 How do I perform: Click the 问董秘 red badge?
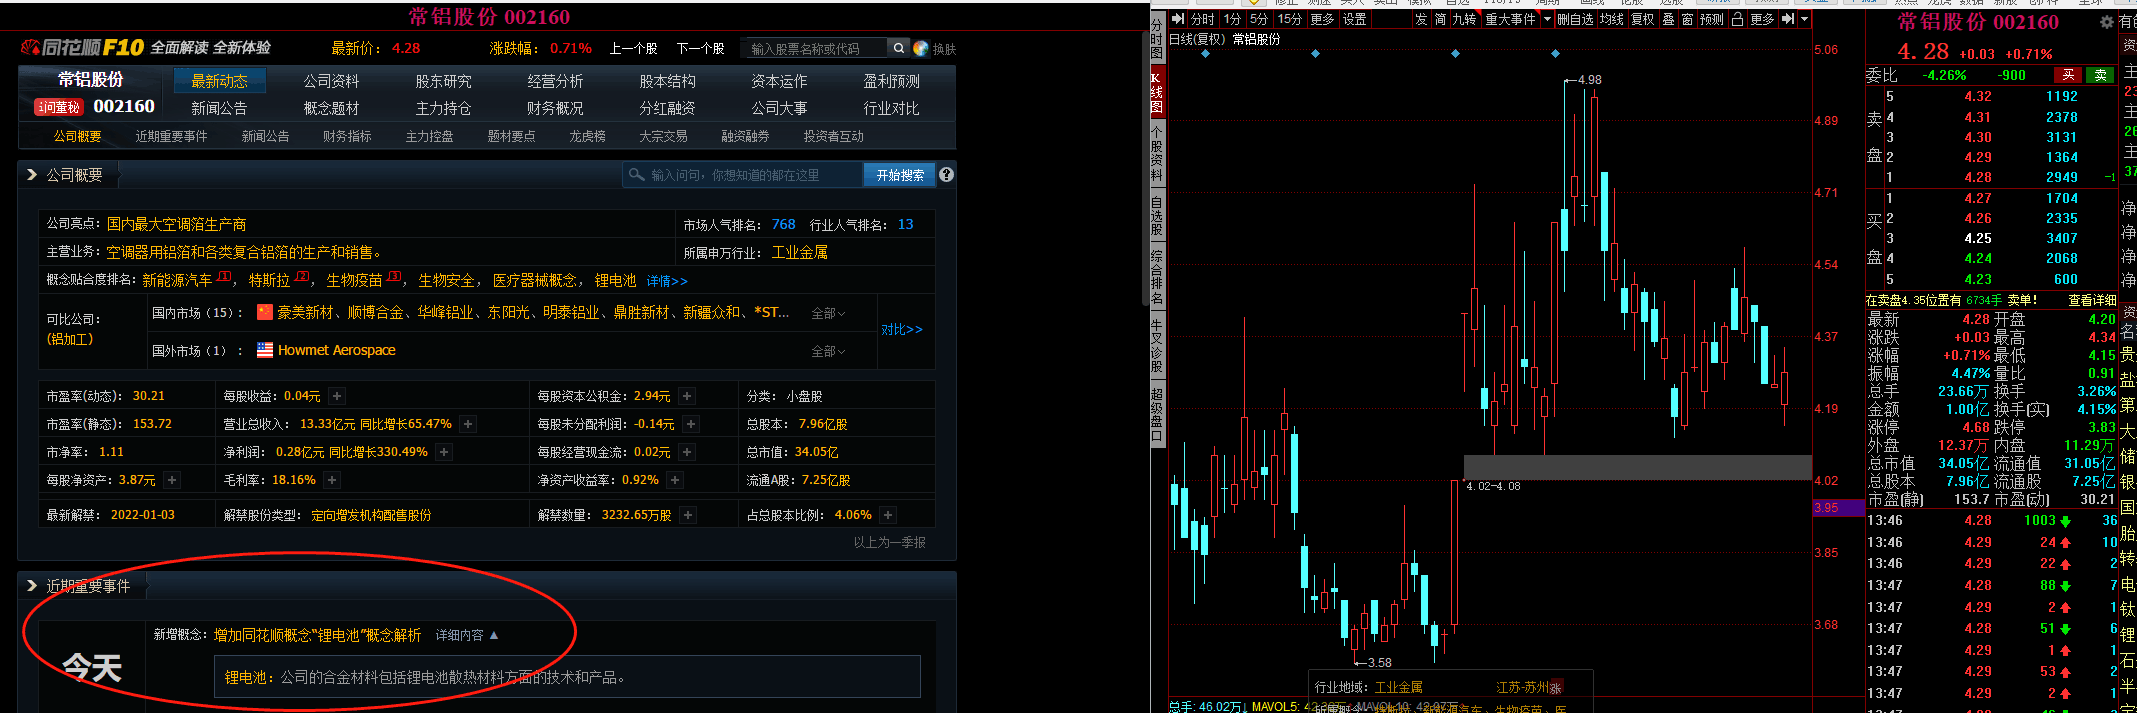point(58,107)
